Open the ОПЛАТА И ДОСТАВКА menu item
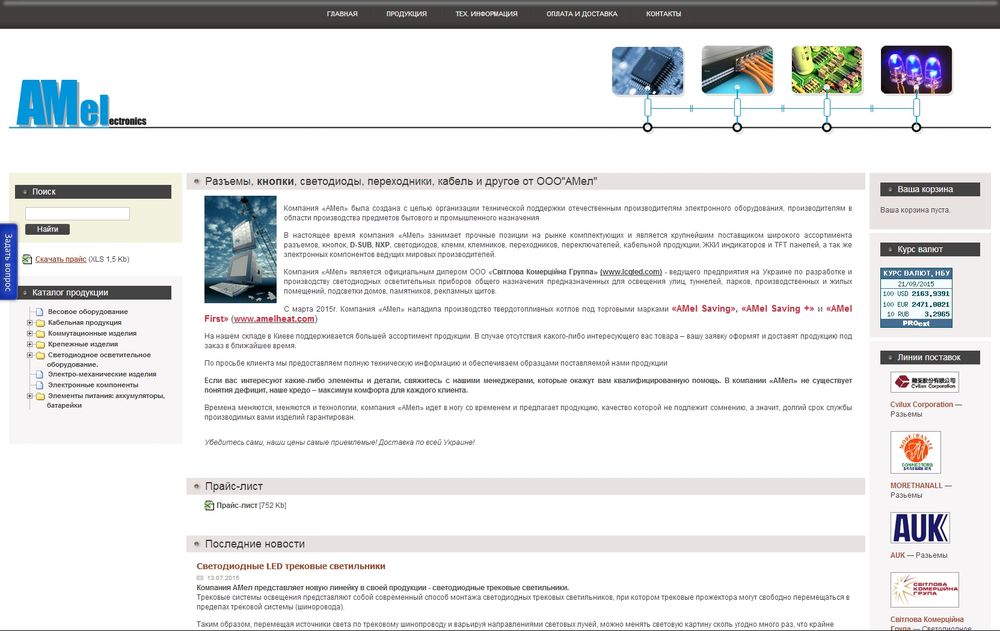 click(582, 13)
